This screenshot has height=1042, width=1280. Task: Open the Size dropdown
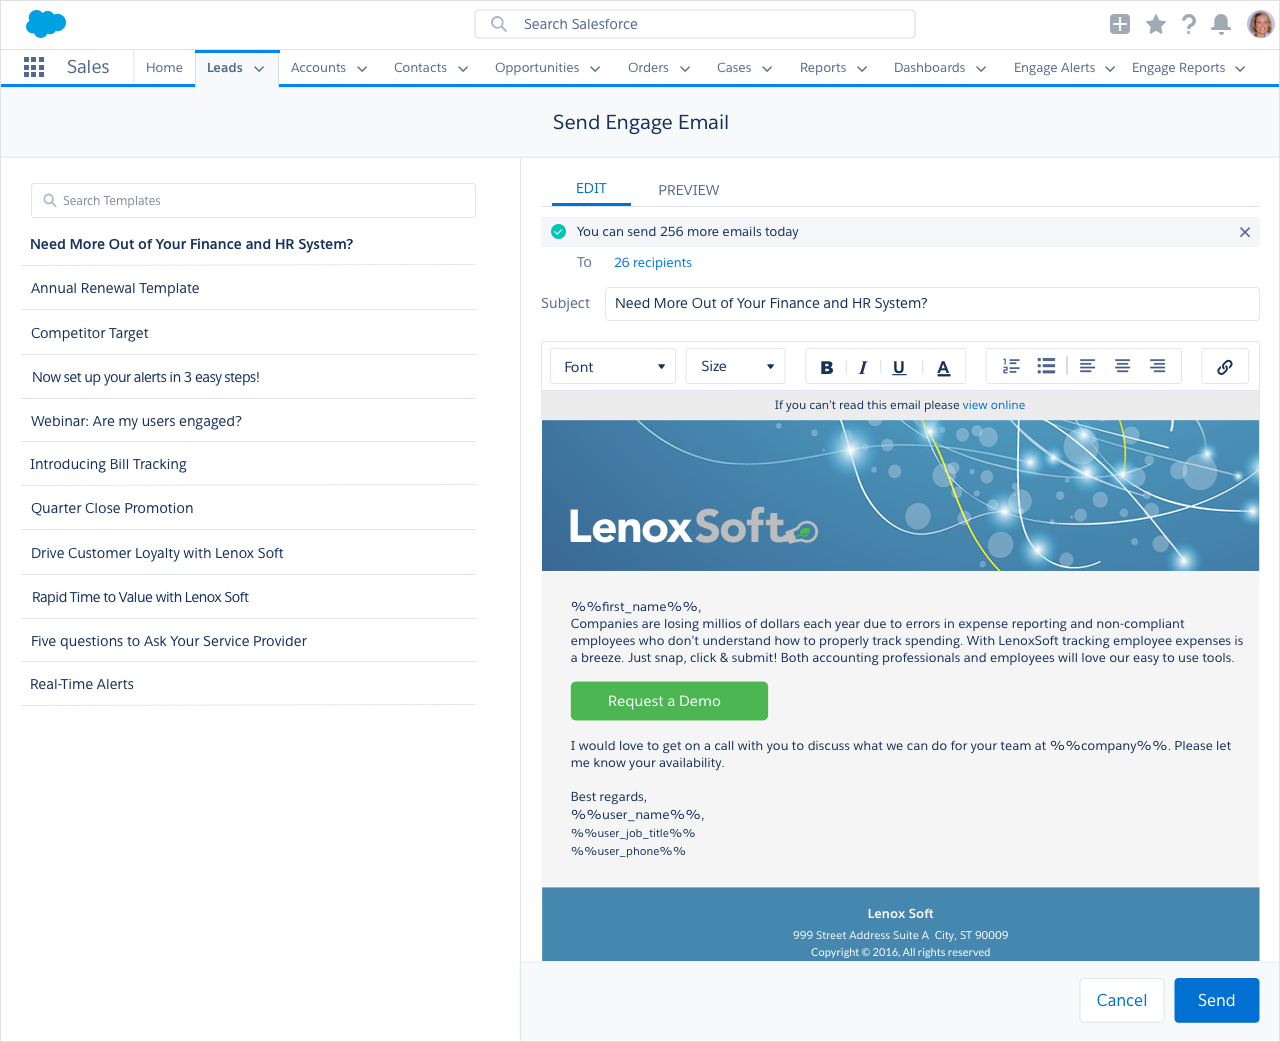click(736, 367)
